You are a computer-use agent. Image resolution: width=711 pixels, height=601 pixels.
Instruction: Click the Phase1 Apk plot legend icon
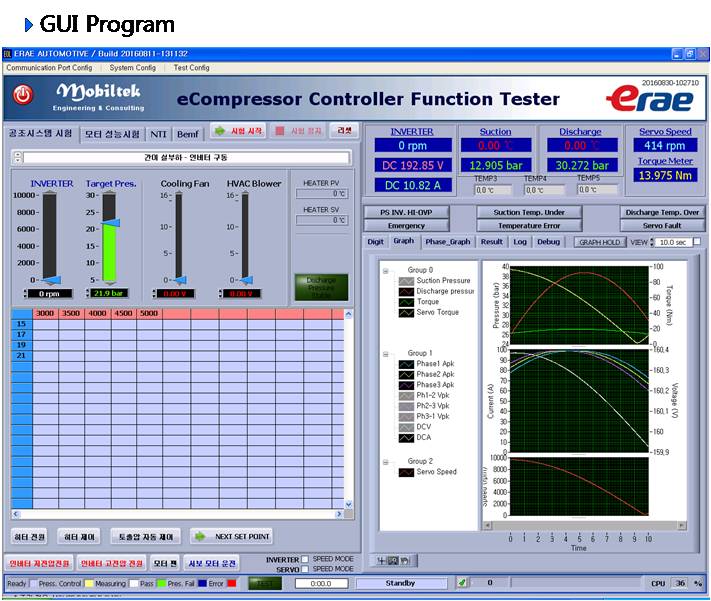[406, 364]
